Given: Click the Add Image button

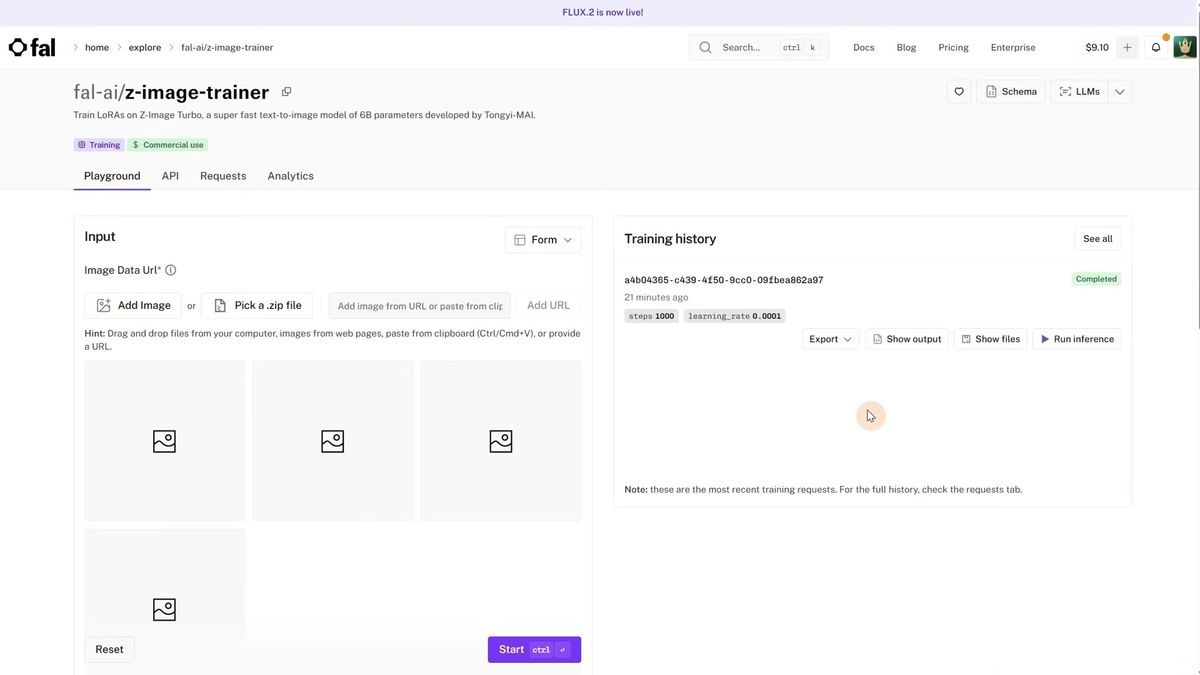Looking at the screenshot, I should coord(133,306).
